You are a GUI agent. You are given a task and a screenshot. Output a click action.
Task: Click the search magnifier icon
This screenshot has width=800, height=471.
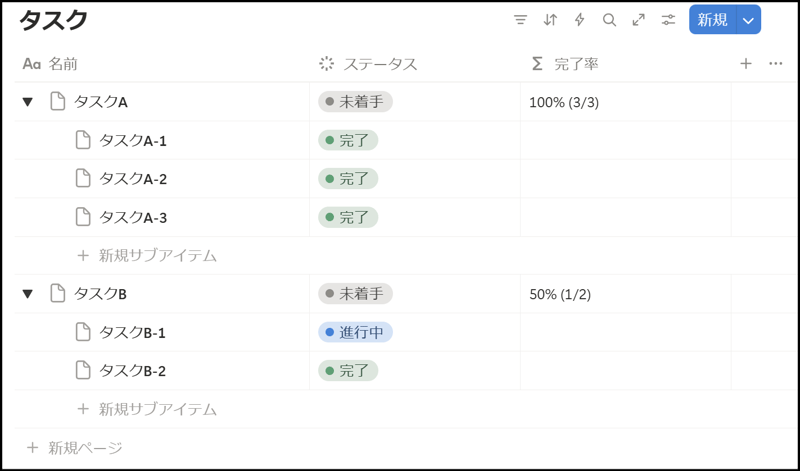tap(609, 20)
